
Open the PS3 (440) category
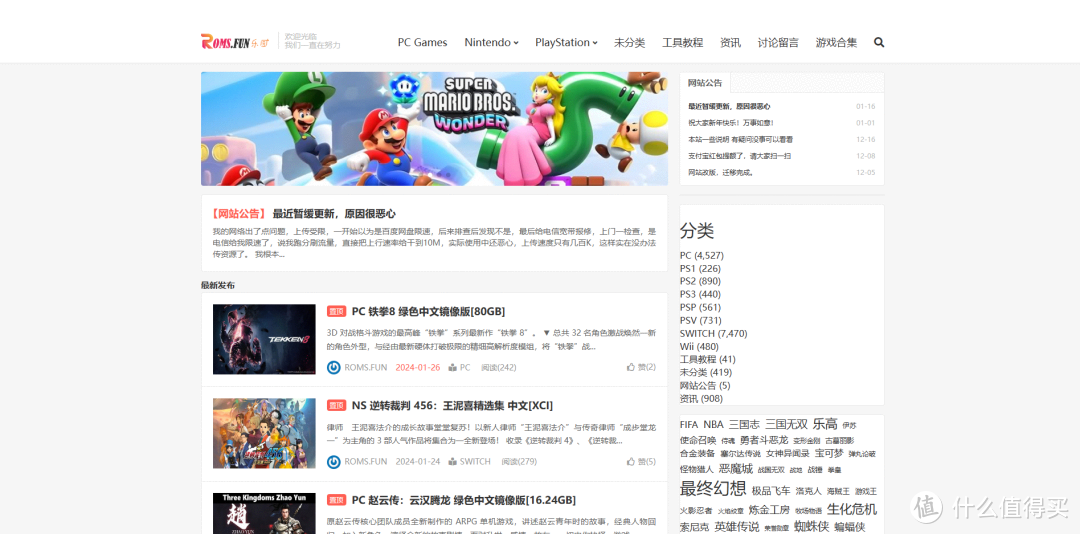pyautogui.click(x=700, y=294)
